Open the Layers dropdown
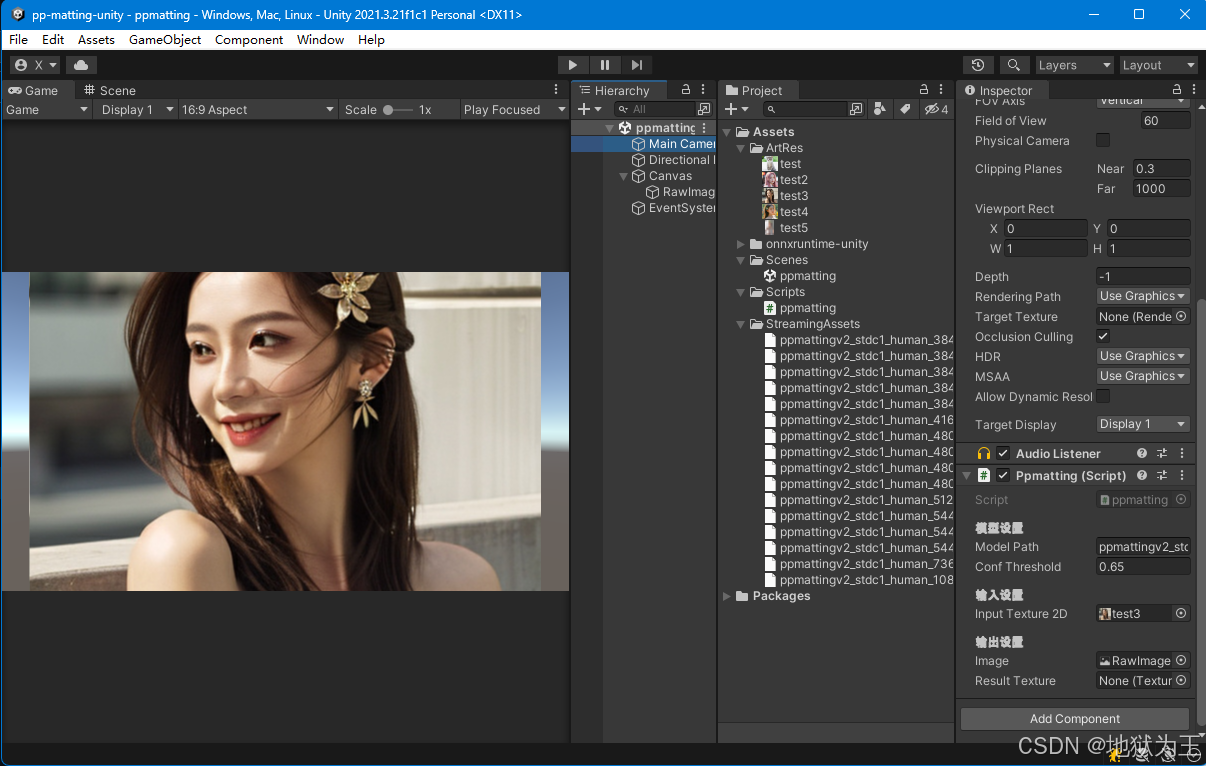1206x766 pixels. tap(1074, 65)
